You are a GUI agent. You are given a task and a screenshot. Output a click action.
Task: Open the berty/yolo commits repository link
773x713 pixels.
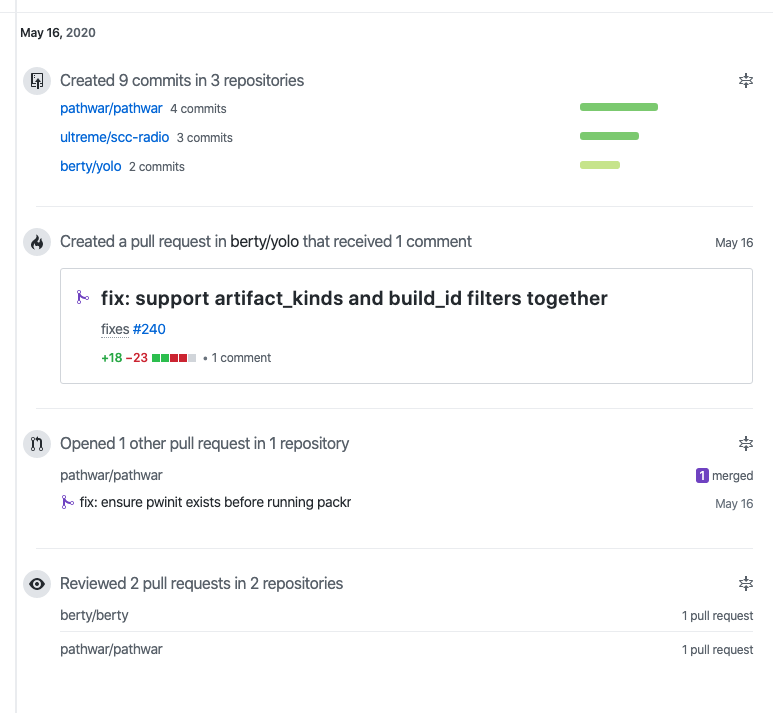pos(91,166)
